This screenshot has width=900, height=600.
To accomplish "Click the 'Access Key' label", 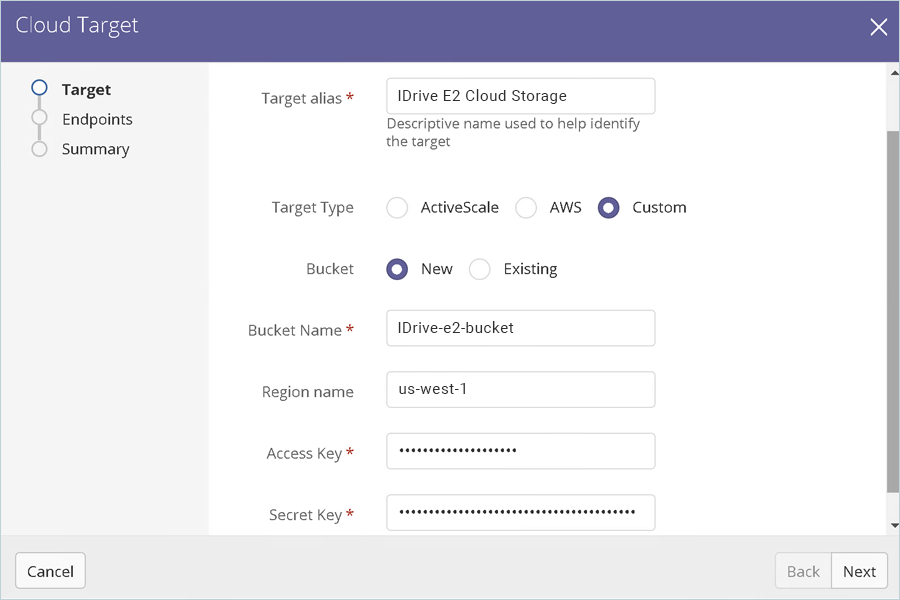I will pos(304,454).
